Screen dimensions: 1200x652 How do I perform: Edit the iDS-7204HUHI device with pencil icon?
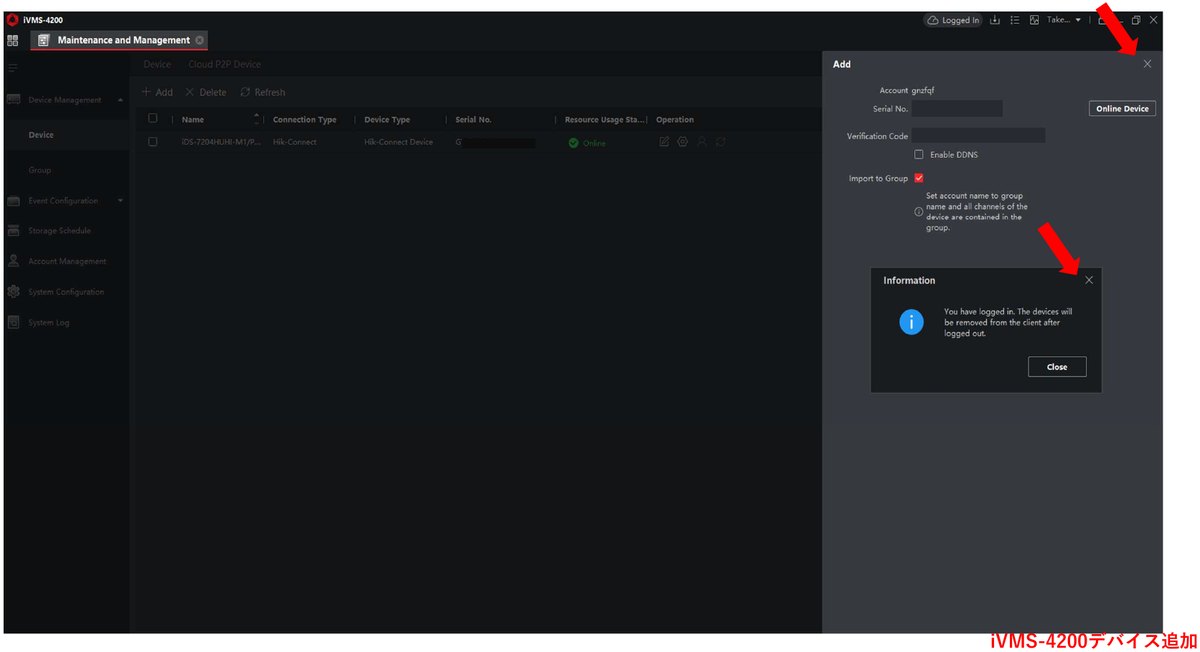point(664,142)
